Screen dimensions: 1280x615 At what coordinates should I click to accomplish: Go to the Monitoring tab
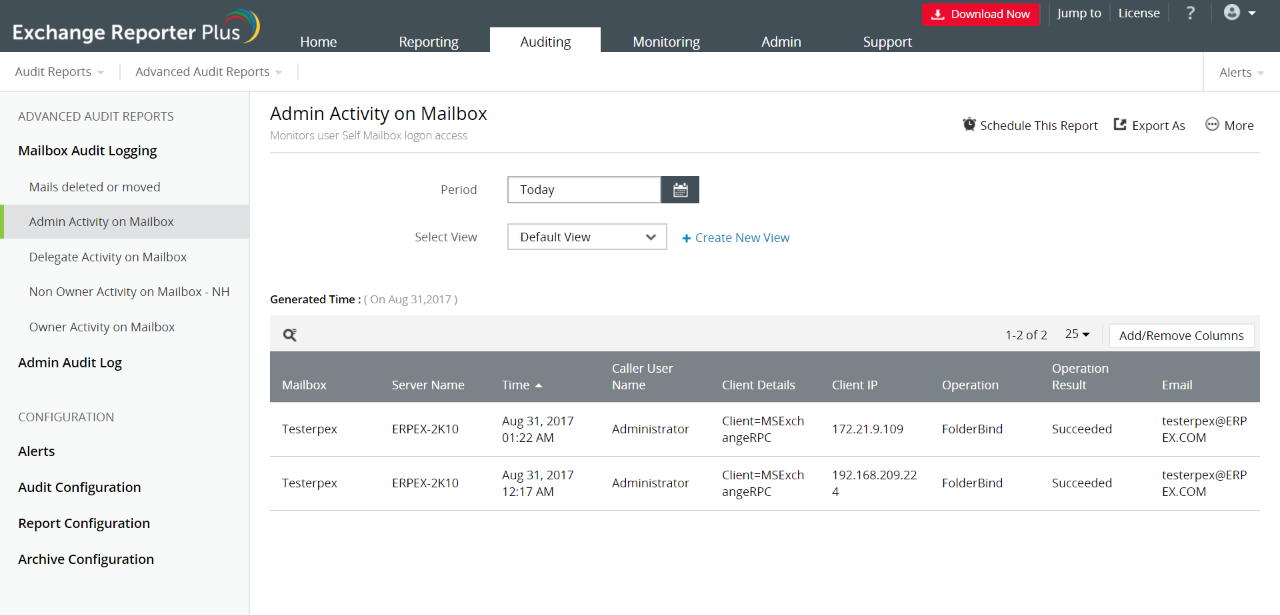point(666,42)
